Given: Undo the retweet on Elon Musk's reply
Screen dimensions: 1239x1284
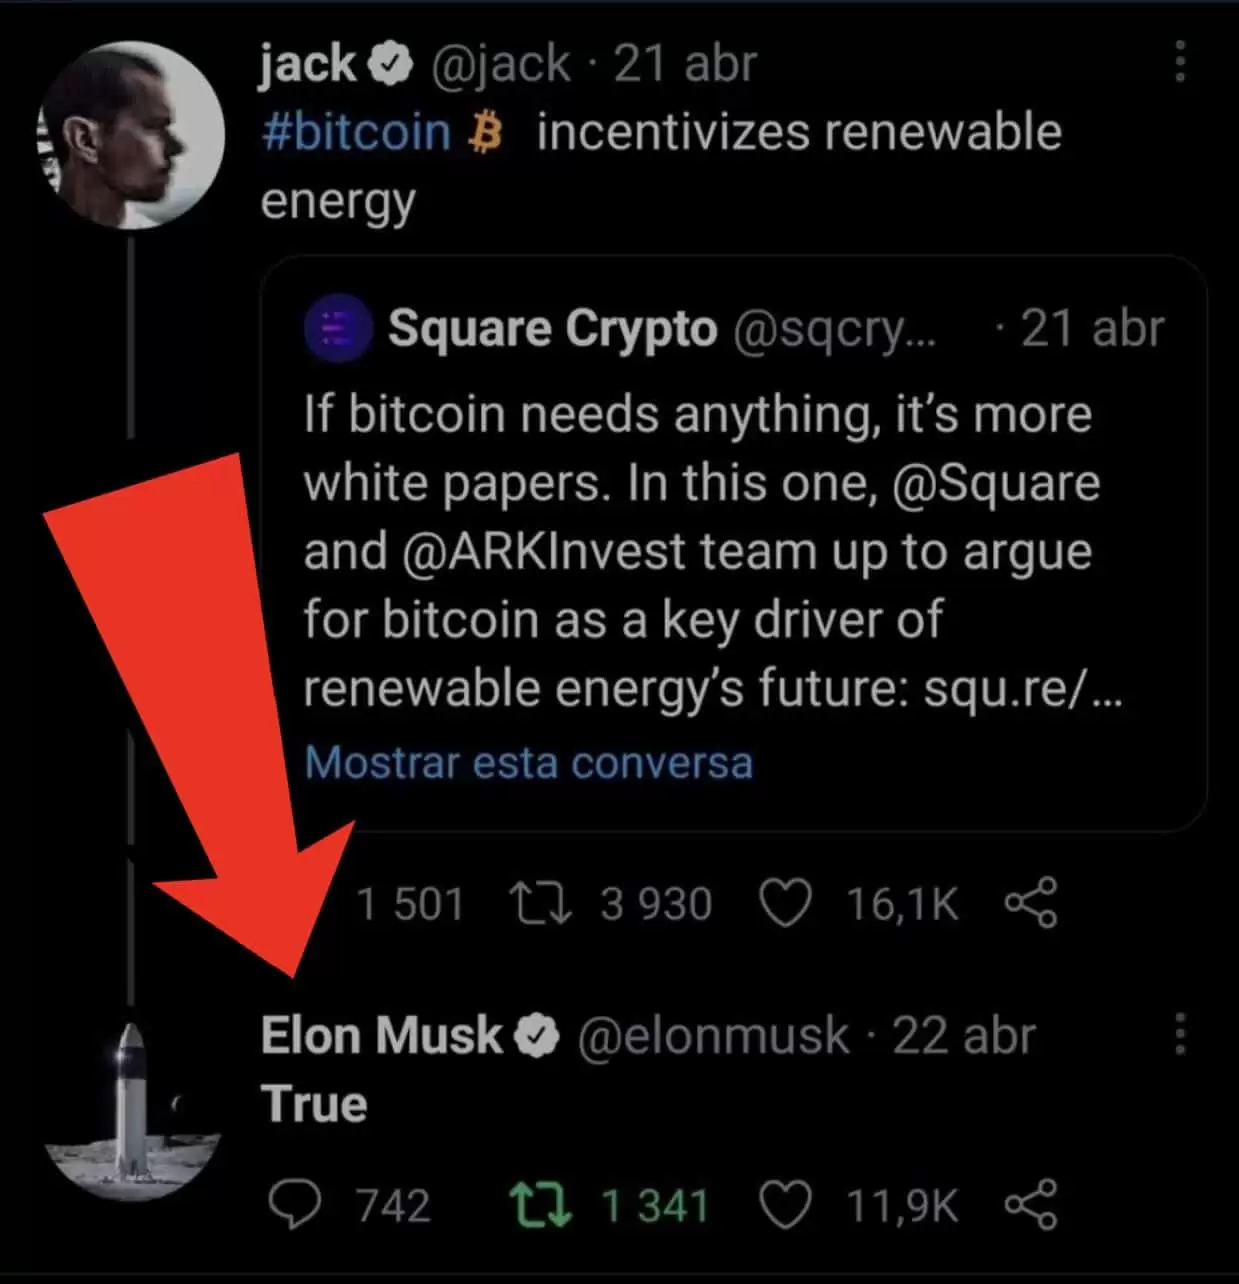Looking at the screenshot, I should pos(541,1205).
